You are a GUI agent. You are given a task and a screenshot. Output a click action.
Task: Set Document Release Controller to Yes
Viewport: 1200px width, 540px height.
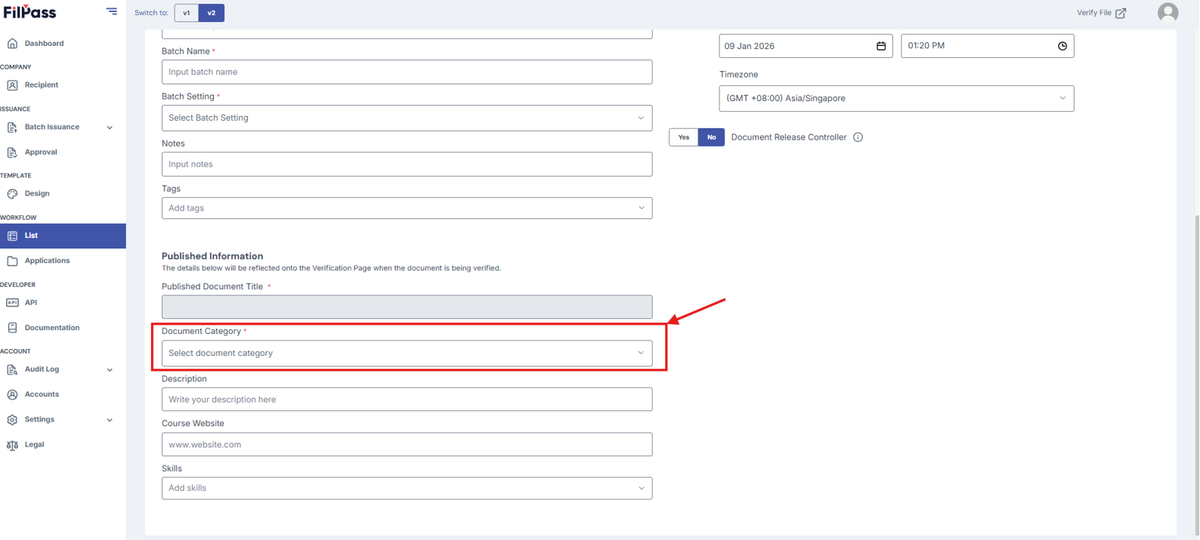point(683,137)
